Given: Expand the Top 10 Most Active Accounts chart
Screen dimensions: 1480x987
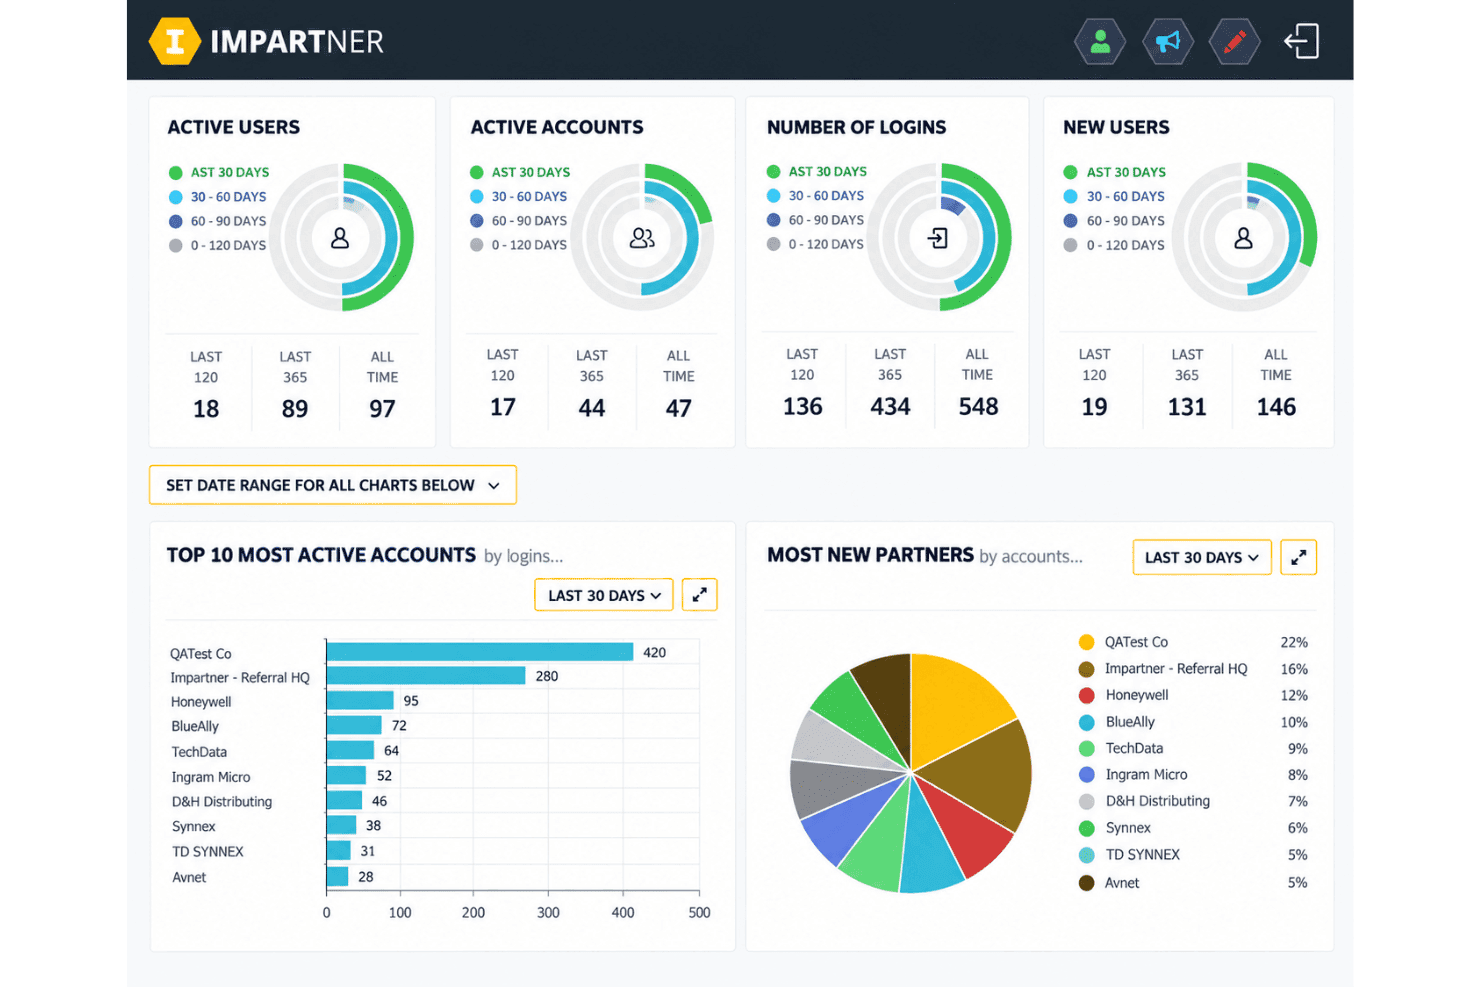Looking at the screenshot, I should point(700,595).
